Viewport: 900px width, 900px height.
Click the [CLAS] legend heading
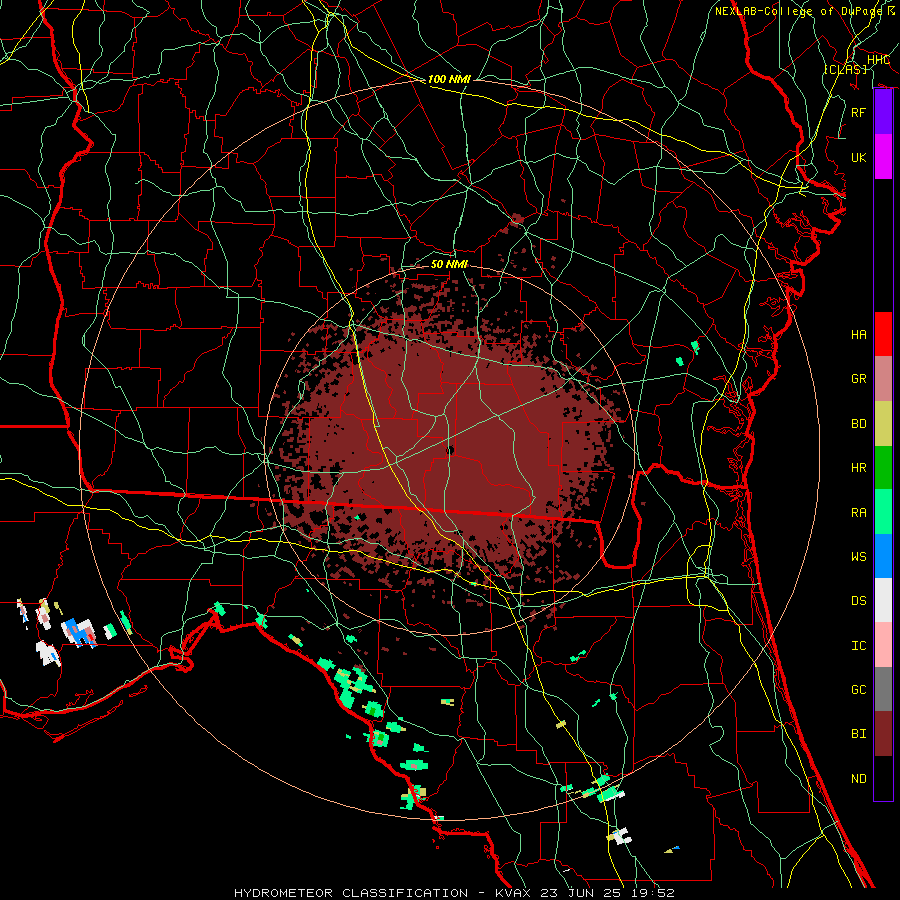[x=845, y=69]
